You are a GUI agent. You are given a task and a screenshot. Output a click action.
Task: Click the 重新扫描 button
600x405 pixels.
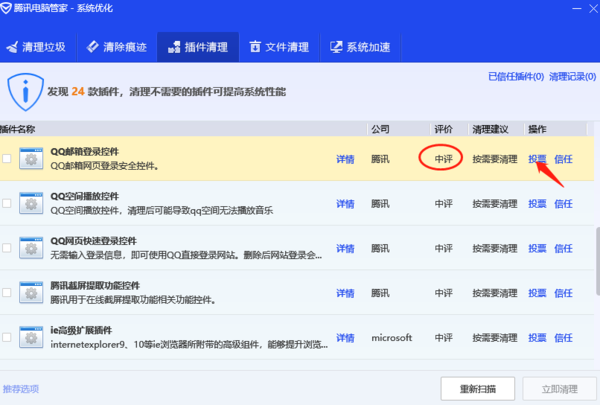pyautogui.click(x=477, y=387)
